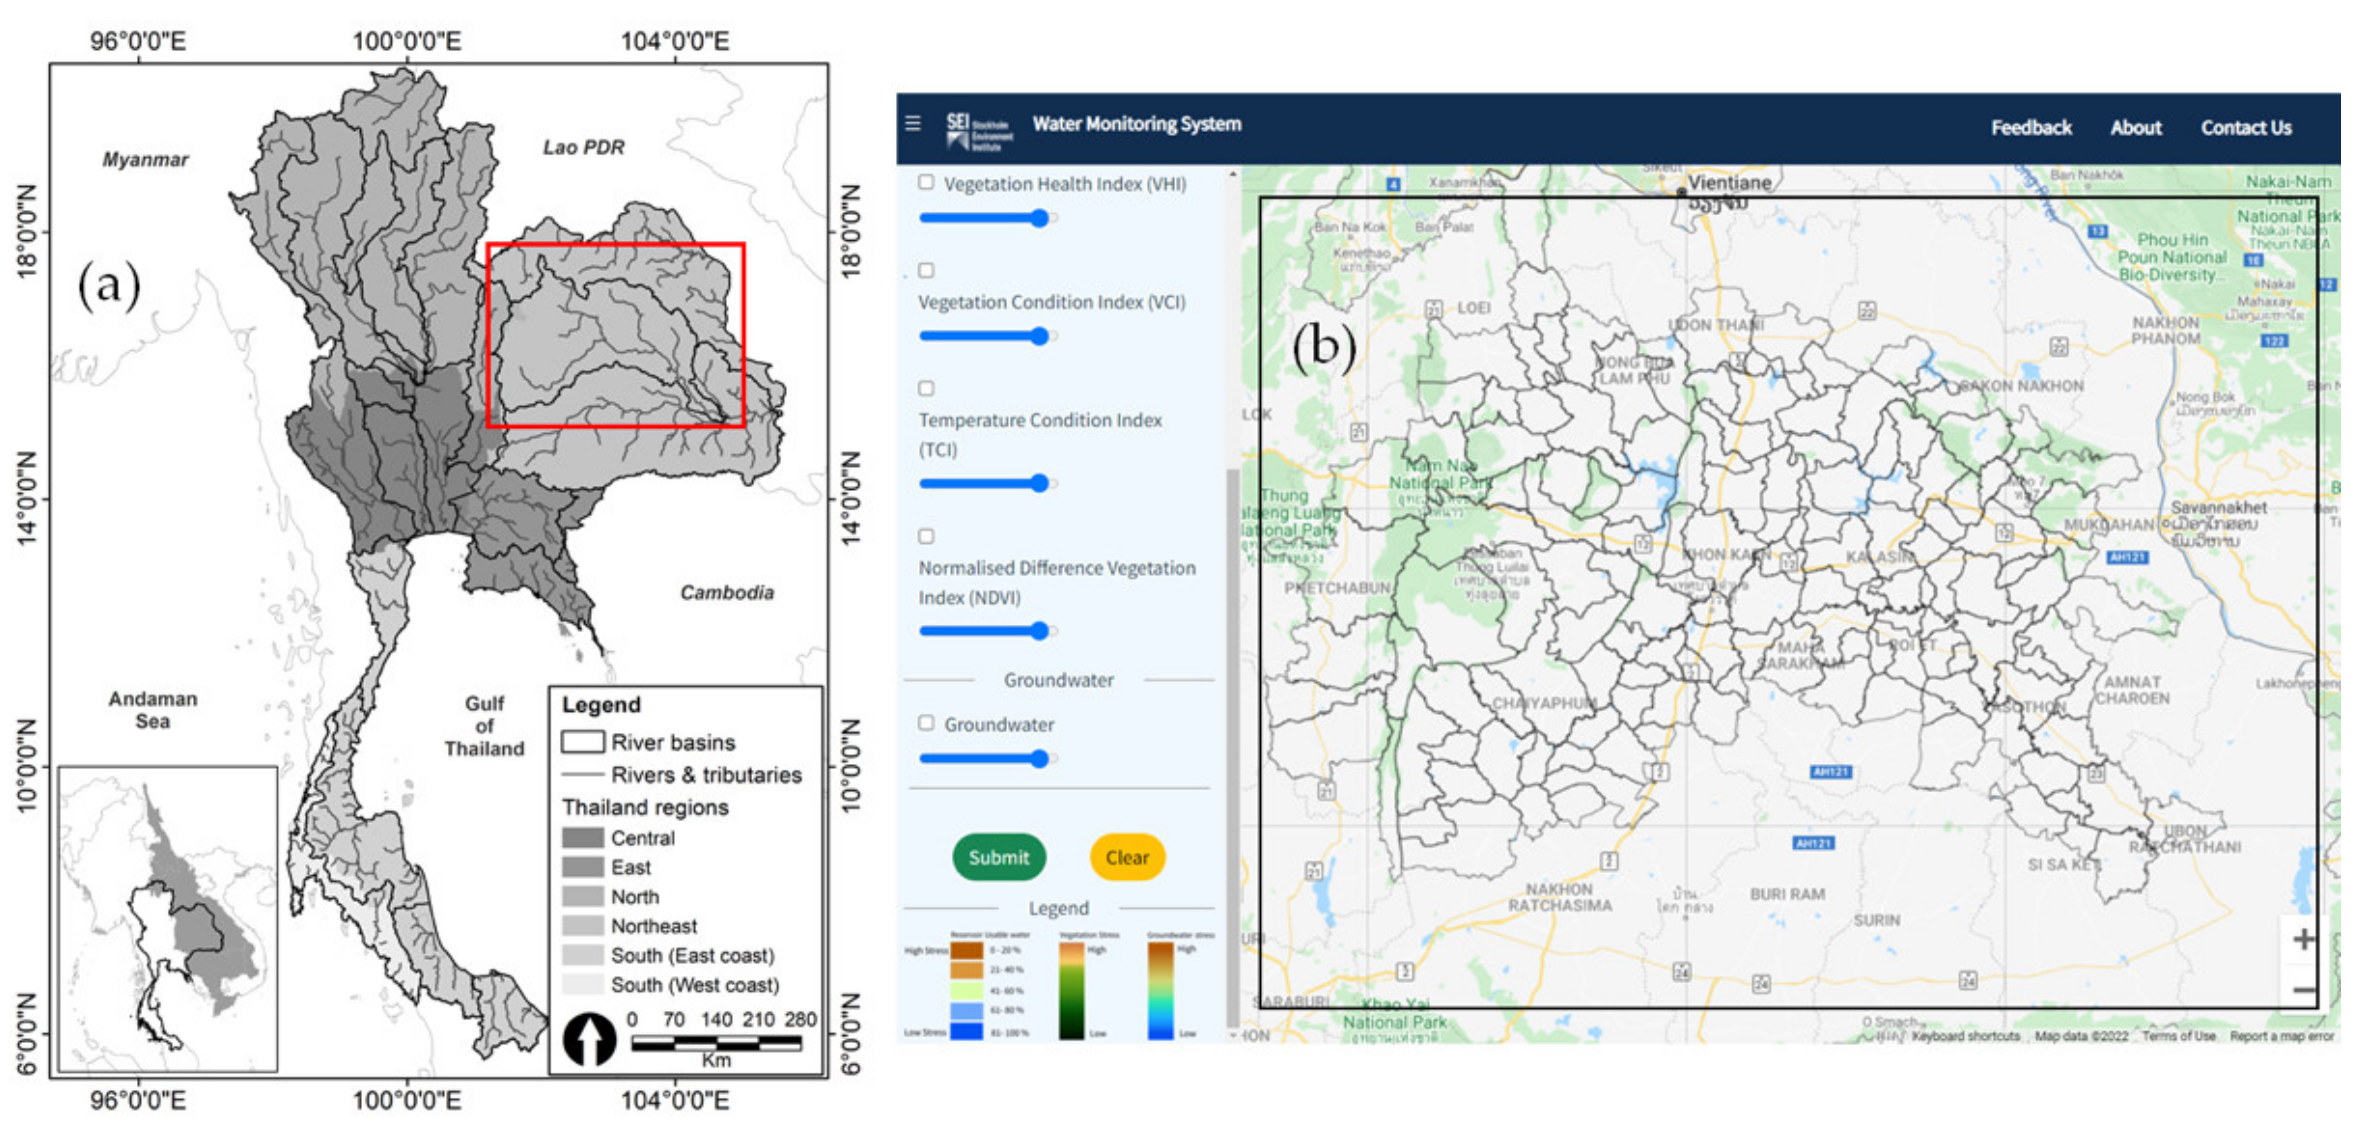Zoom out the map with minus button
The height and width of the screenshot is (1127, 2355).
click(2303, 990)
